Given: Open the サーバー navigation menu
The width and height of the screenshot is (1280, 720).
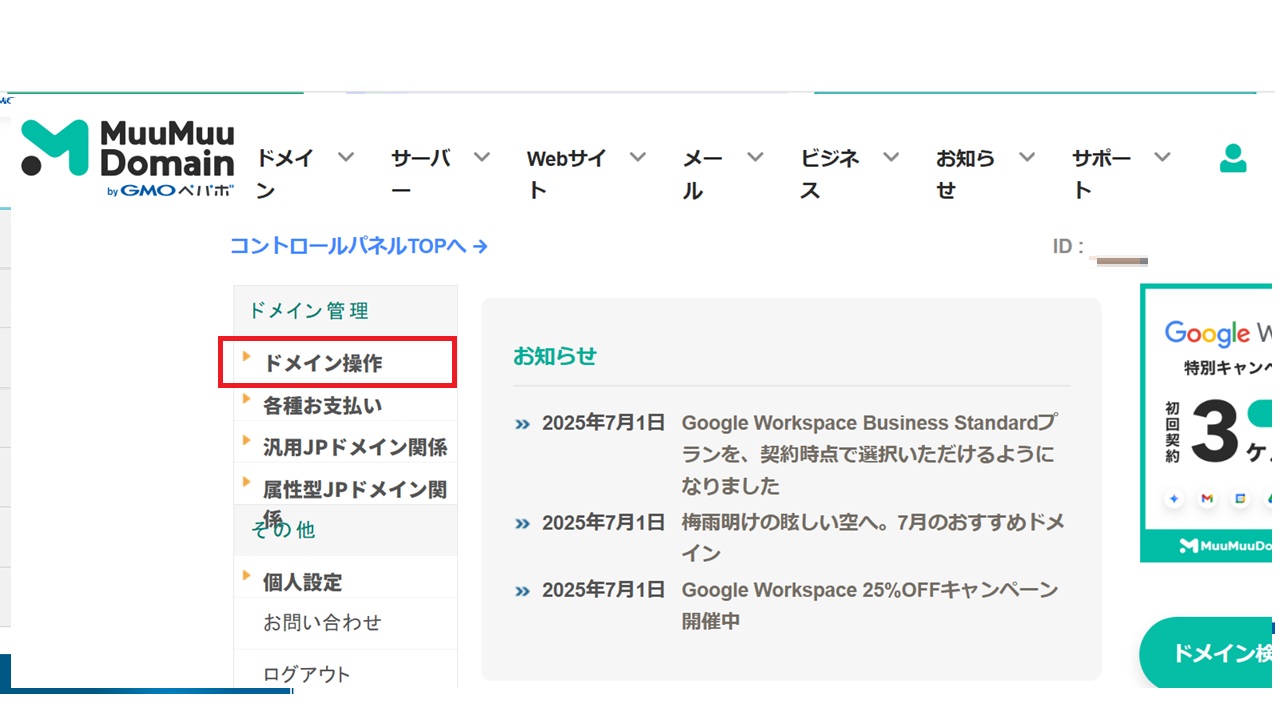Looking at the screenshot, I should [421, 174].
